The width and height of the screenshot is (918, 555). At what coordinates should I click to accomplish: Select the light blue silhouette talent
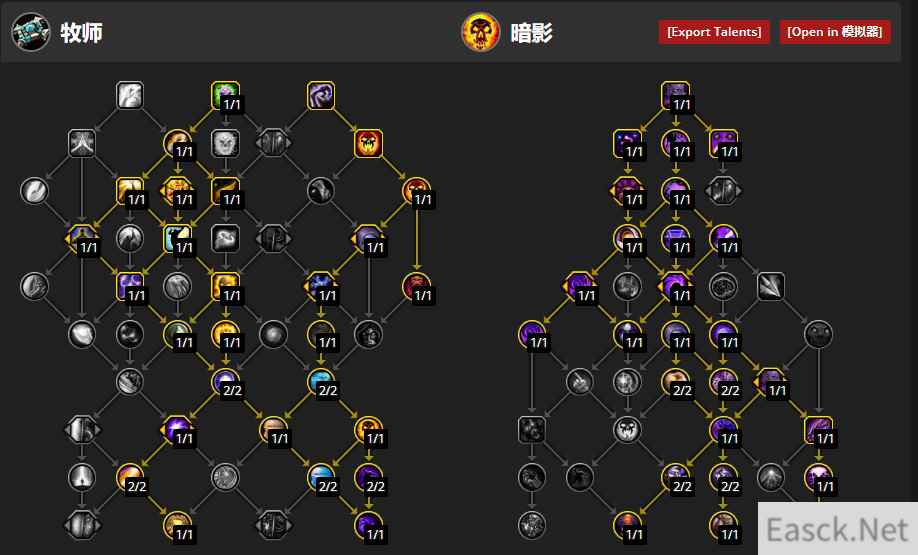pyautogui.click(x=177, y=238)
